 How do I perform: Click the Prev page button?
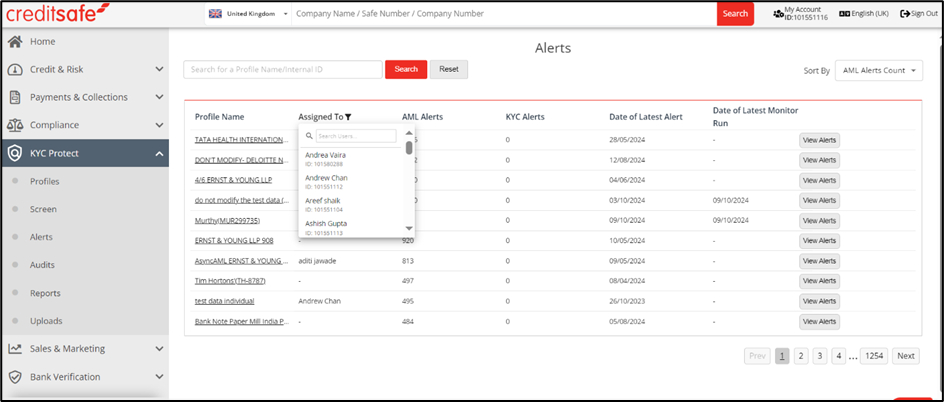(758, 356)
